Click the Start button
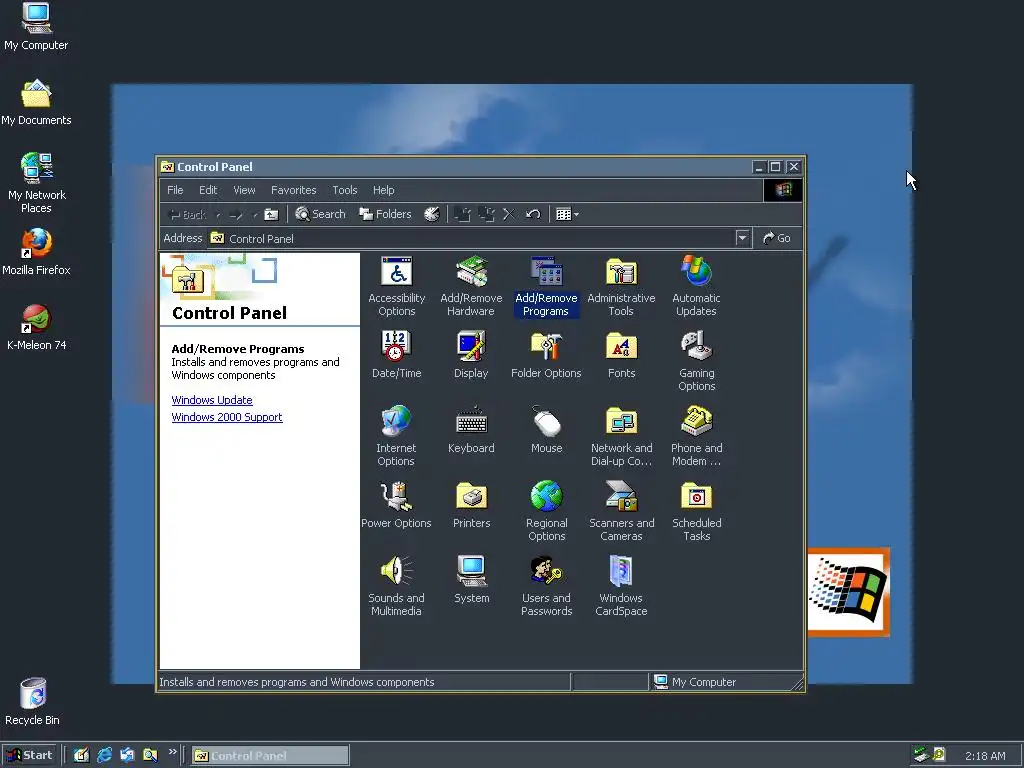Image resolution: width=1024 pixels, height=768 pixels. point(29,756)
